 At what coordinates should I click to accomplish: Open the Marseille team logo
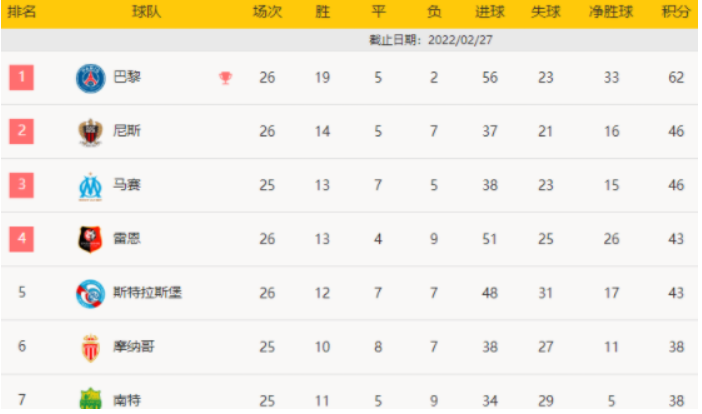click(x=90, y=187)
